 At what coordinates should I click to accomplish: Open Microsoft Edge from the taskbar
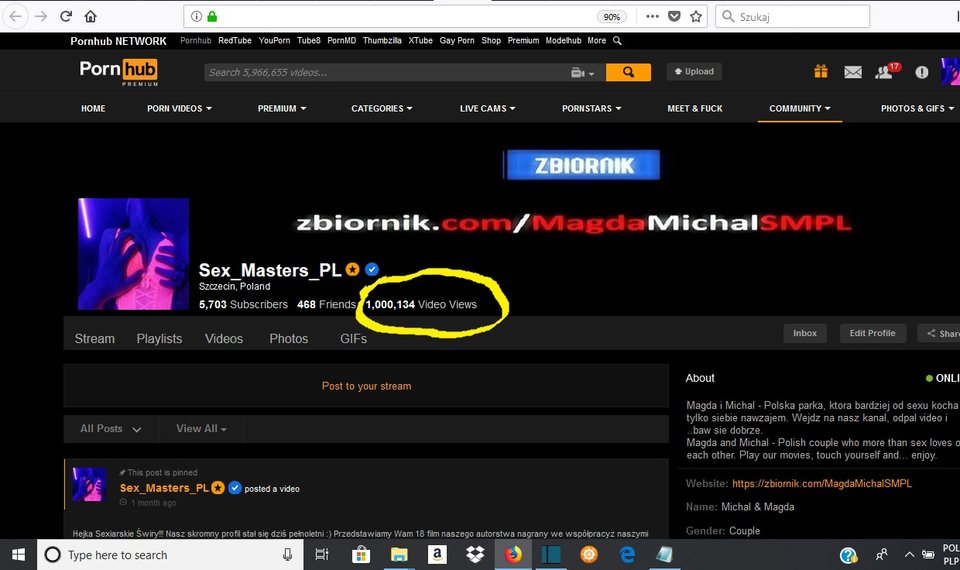627,555
